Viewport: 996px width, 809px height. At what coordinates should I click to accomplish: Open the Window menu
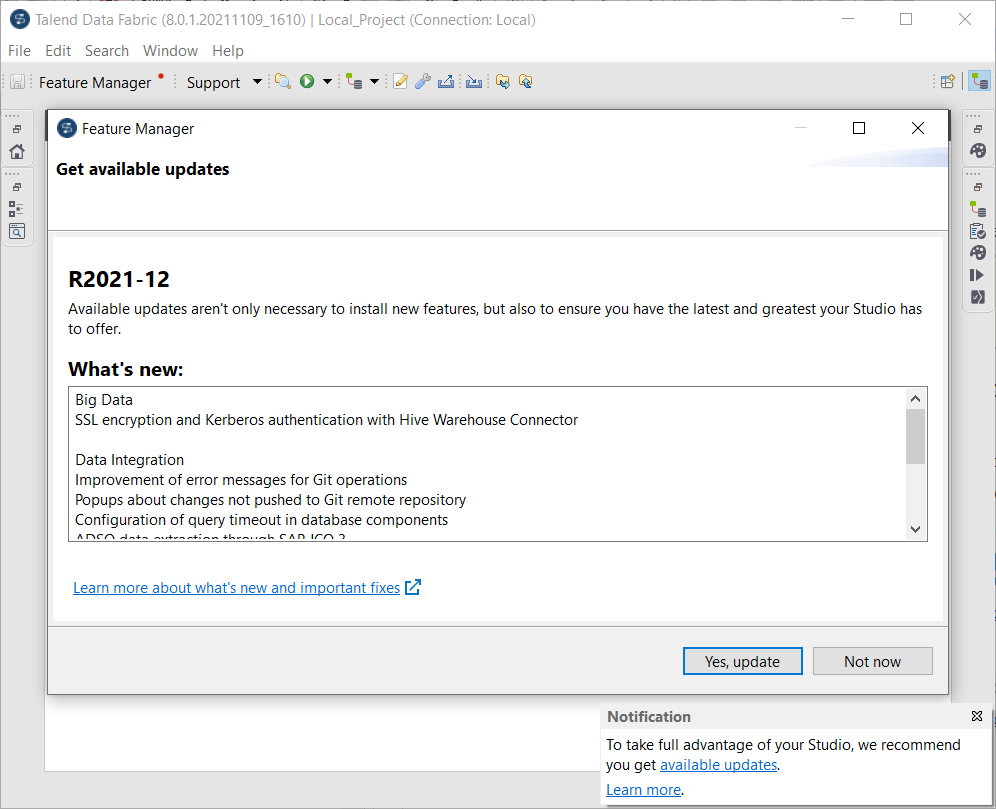[x=170, y=51]
